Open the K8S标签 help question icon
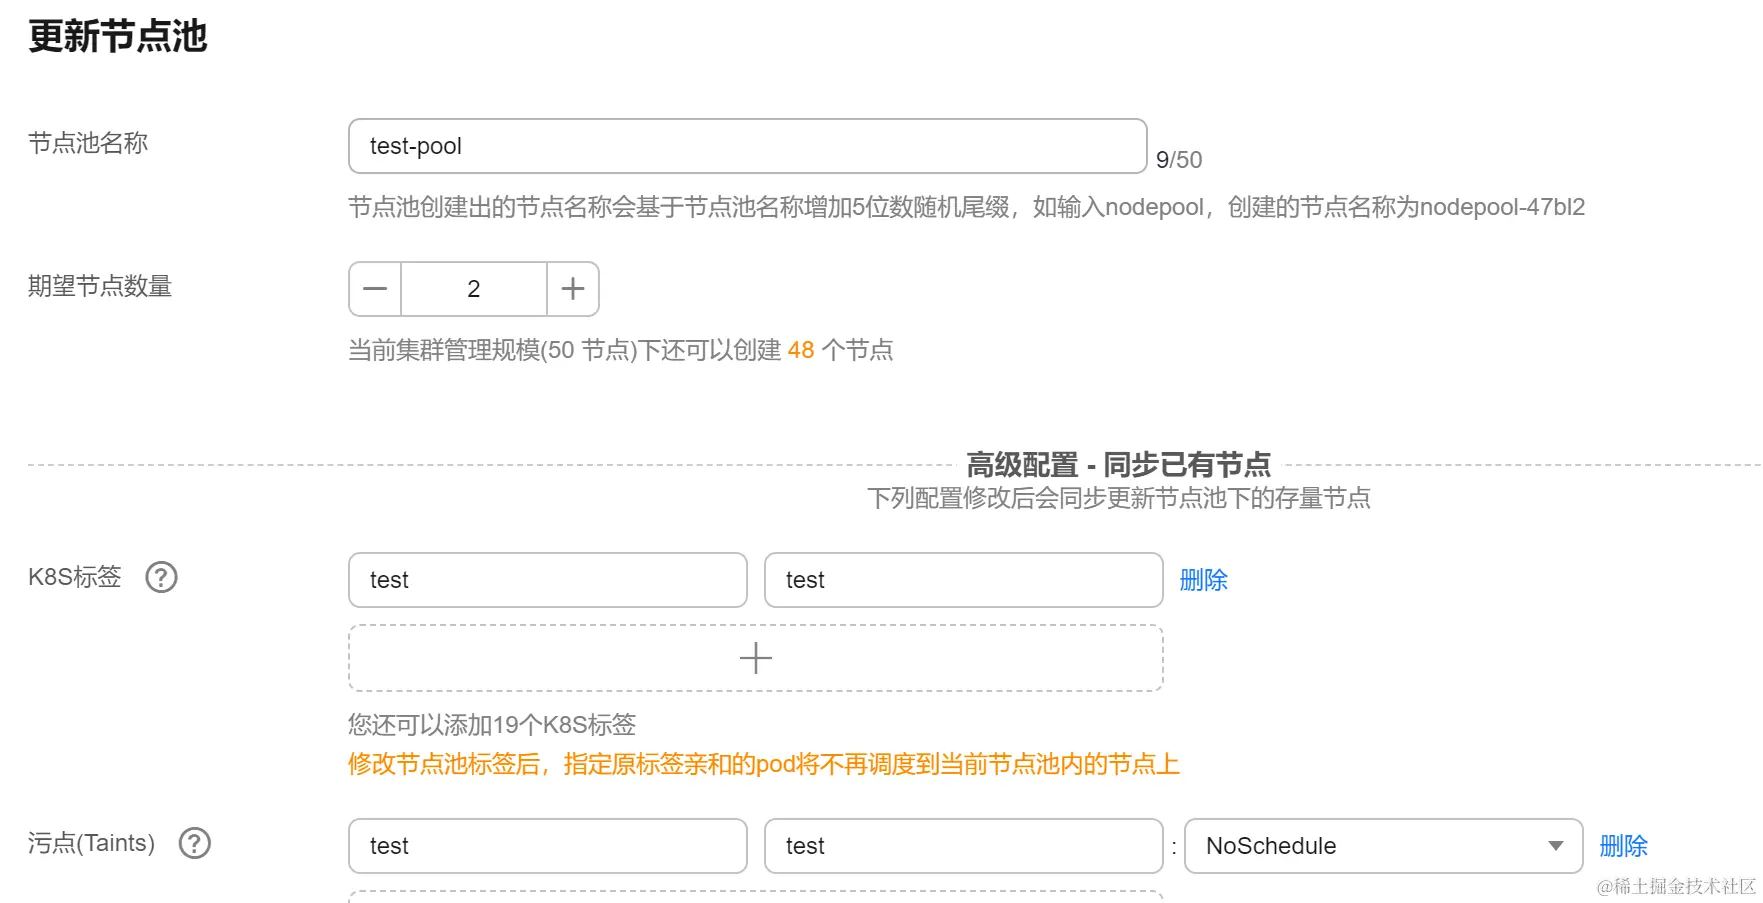 pyautogui.click(x=161, y=577)
